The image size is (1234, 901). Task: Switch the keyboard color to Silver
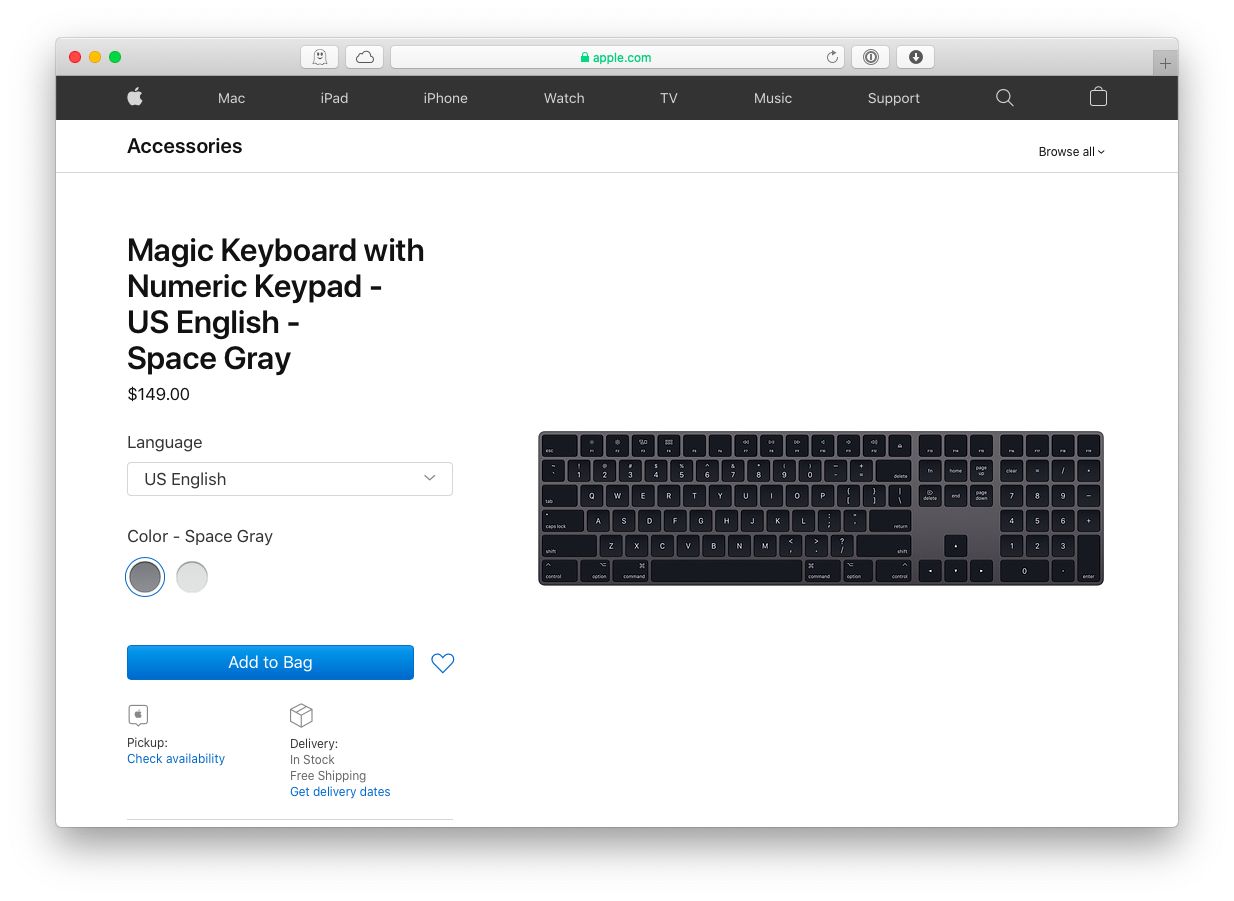(x=192, y=577)
